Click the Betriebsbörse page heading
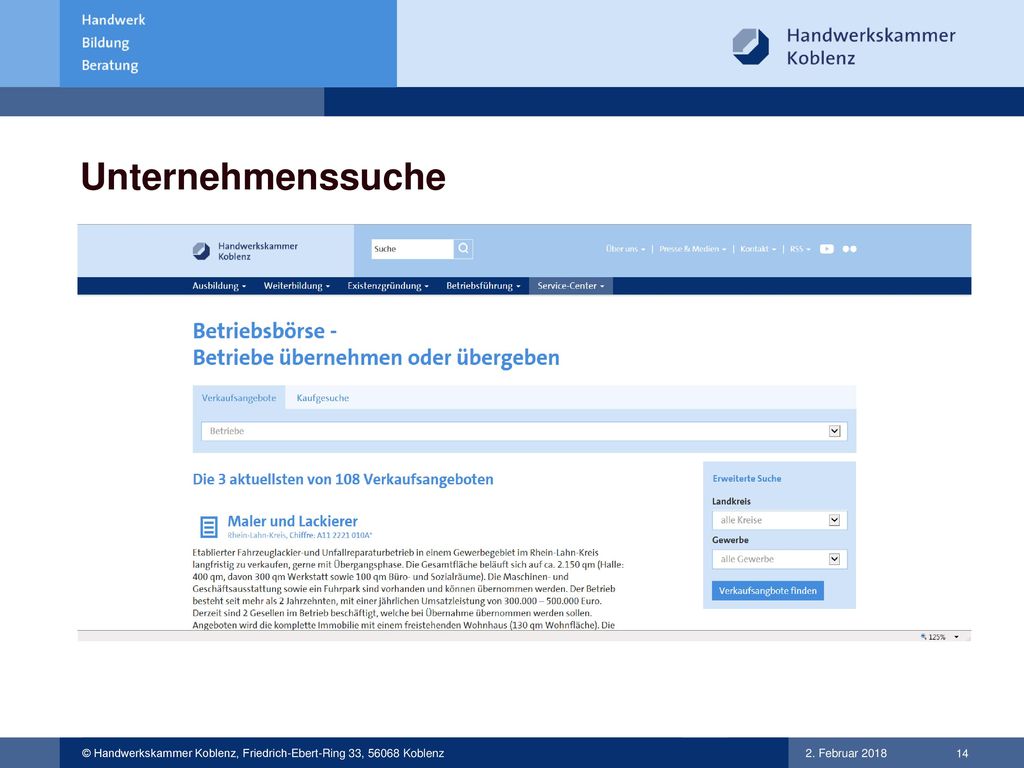The image size is (1024, 768). coord(376,344)
